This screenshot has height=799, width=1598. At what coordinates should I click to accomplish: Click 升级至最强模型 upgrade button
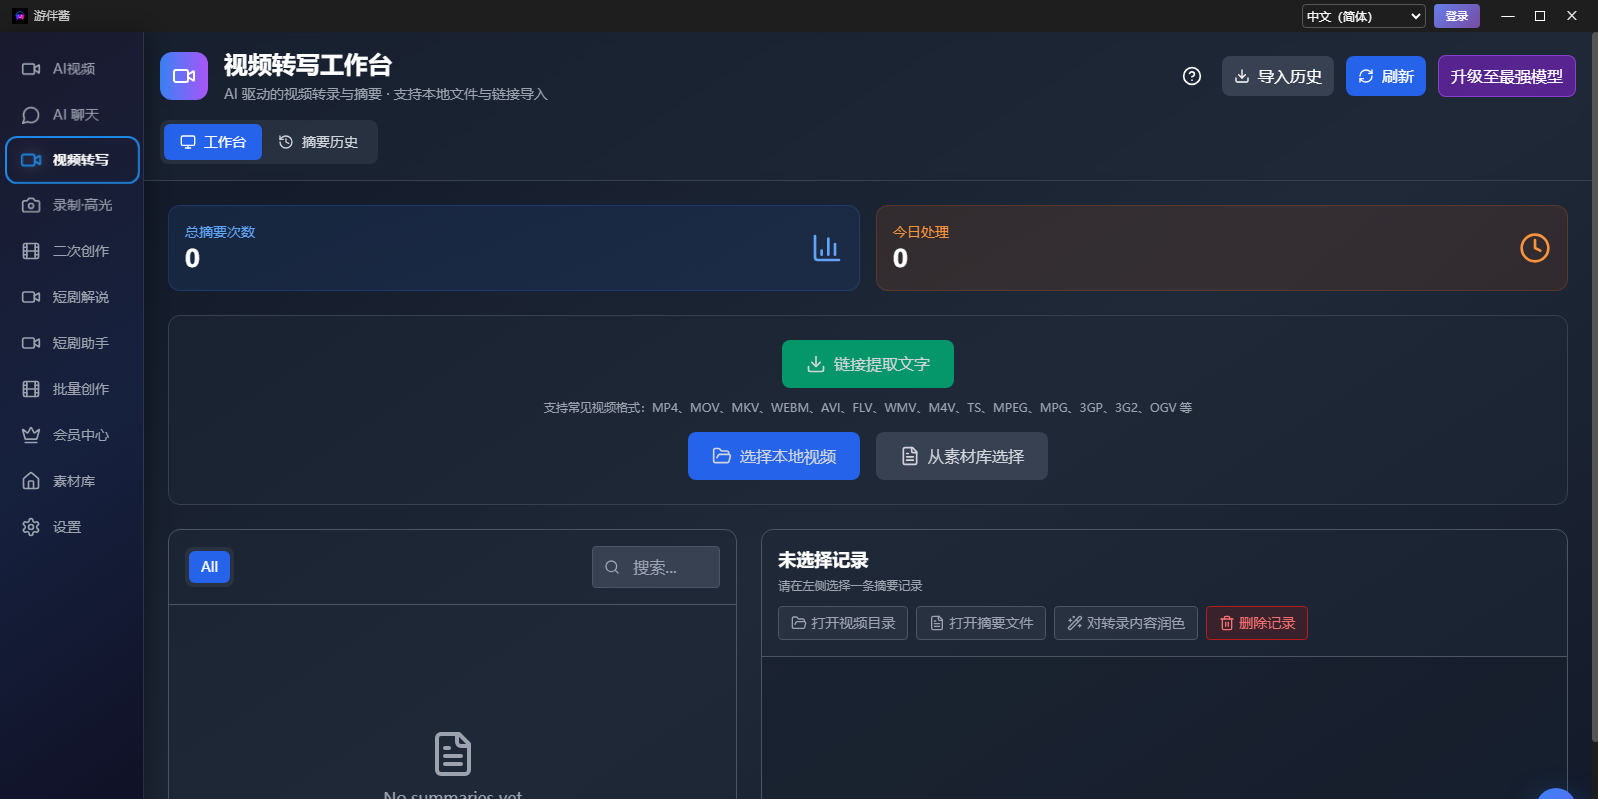1506,76
